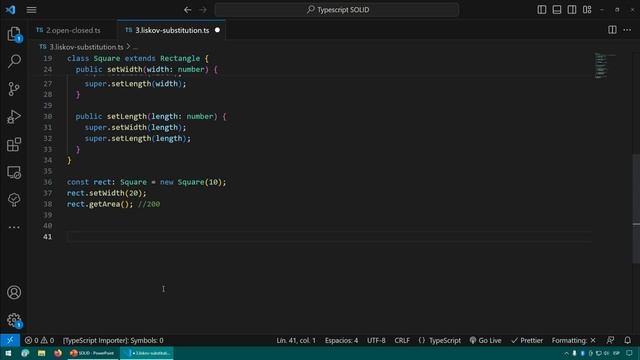Toggle bottom panel visibility
Screen dimensions: 640x360
pyautogui.click(x=557, y=10)
